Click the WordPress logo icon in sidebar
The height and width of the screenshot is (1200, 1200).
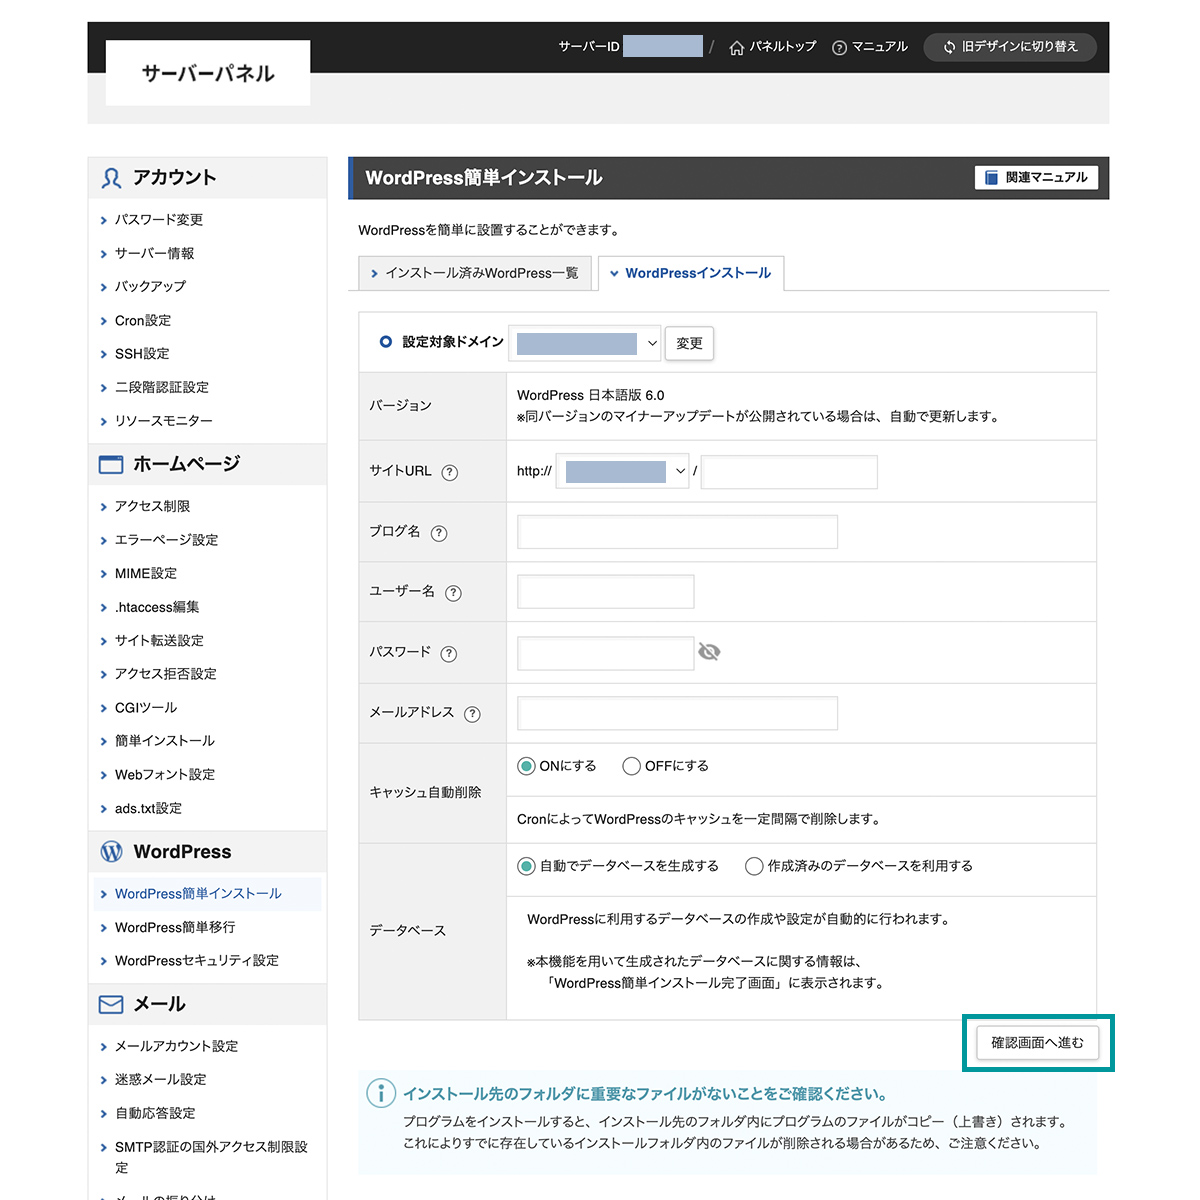(112, 852)
